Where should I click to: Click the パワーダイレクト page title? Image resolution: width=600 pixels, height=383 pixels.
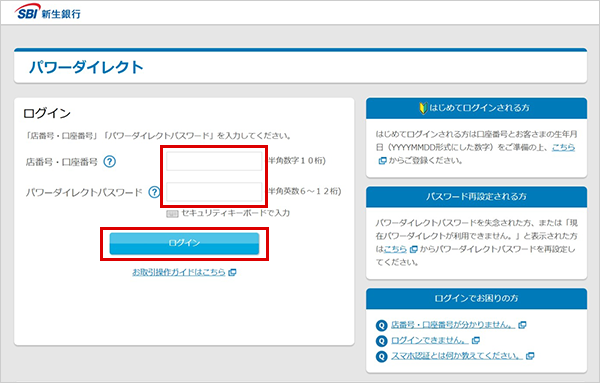(x=86, y=67)
